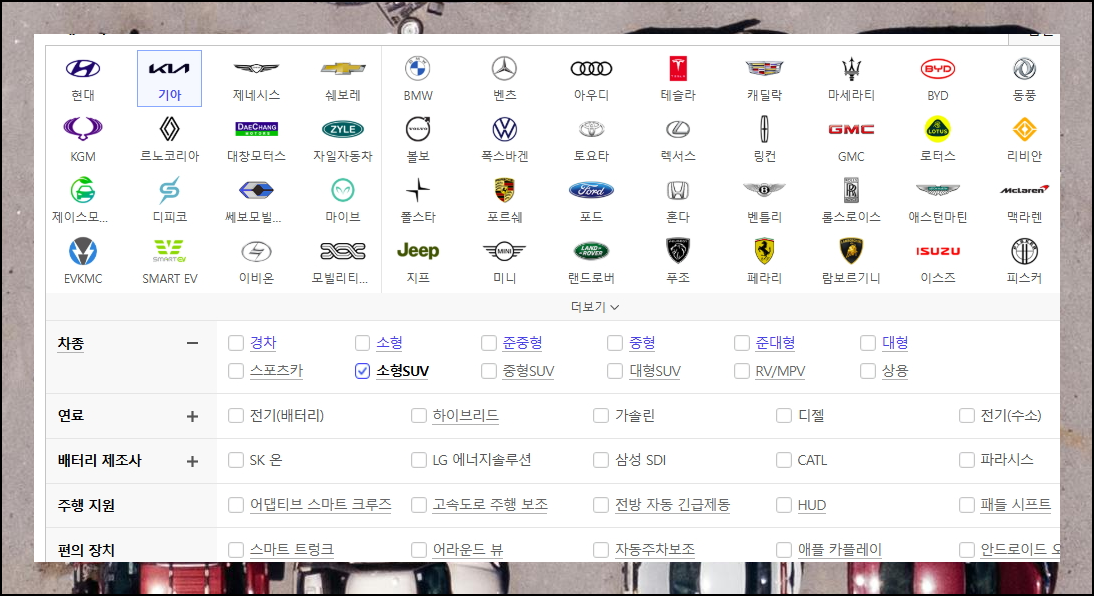Click the 파라시스 battery maker label
The image size is (1094, 596).
click(1007, 460)
